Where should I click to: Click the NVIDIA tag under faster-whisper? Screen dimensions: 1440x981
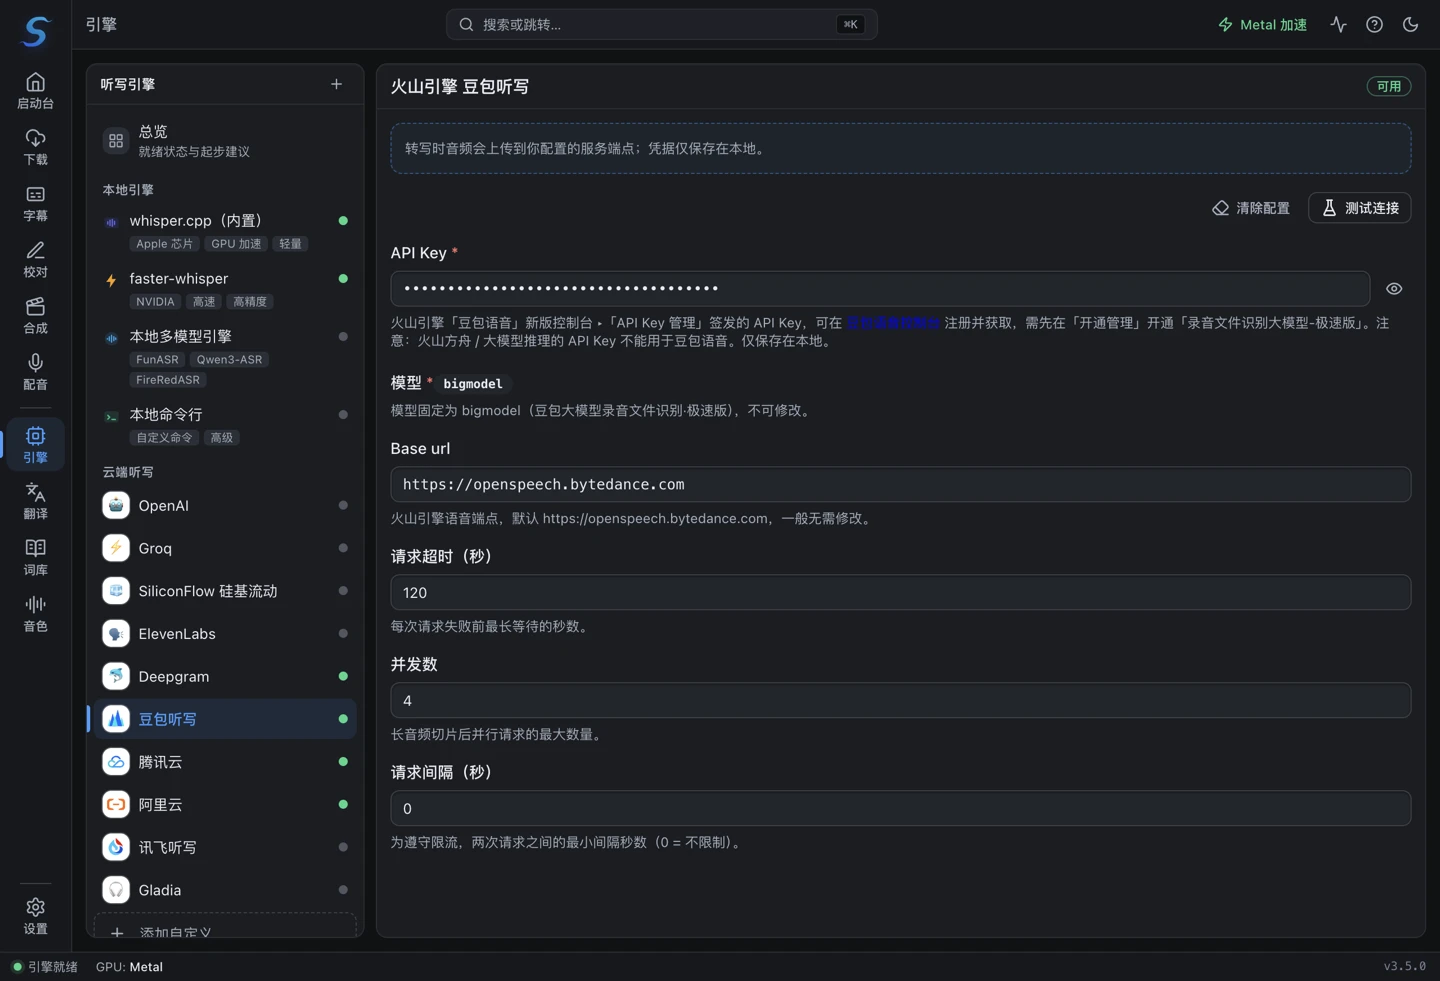point(155,302)
